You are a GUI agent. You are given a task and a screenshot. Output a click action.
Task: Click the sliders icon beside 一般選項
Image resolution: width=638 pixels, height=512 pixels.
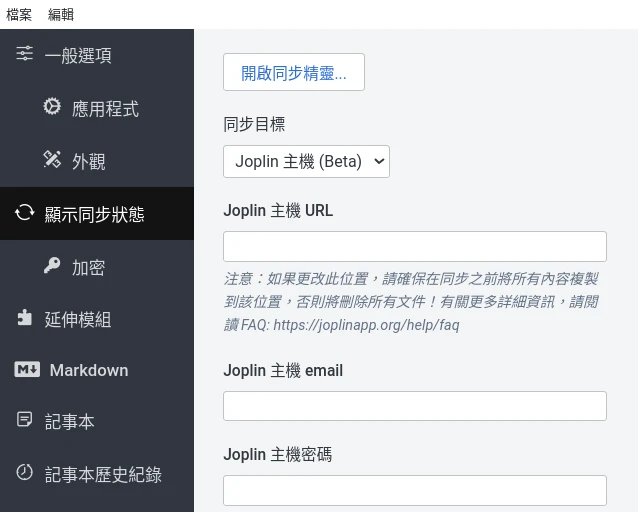pyautogui.click(x=25, y=55)
